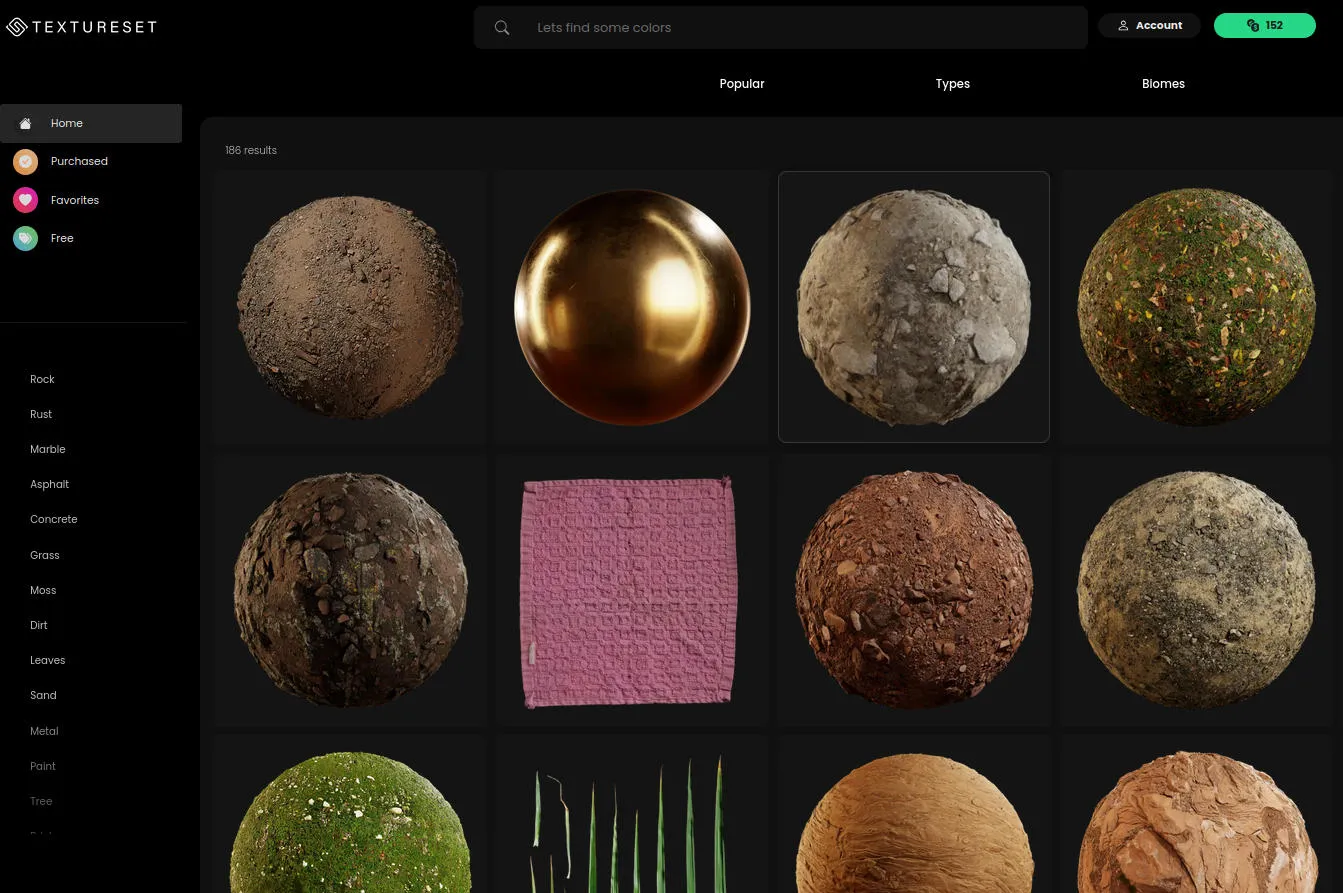This screenshot has height=893, width=1343.
Task: Open the beige sandy gravel sphere texture
Action: [1197, 590]
